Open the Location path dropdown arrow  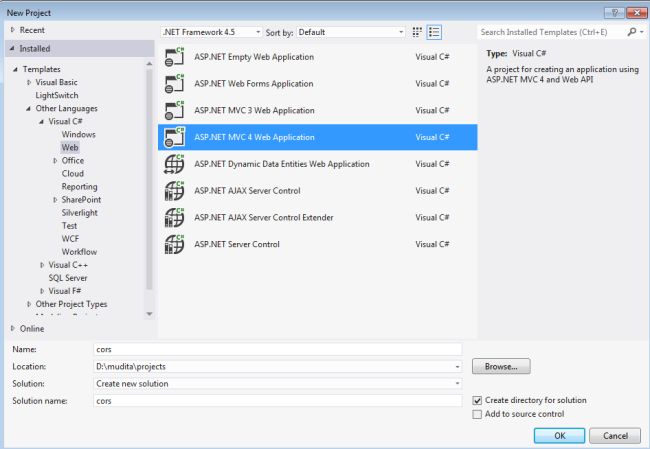click(457, 366)
